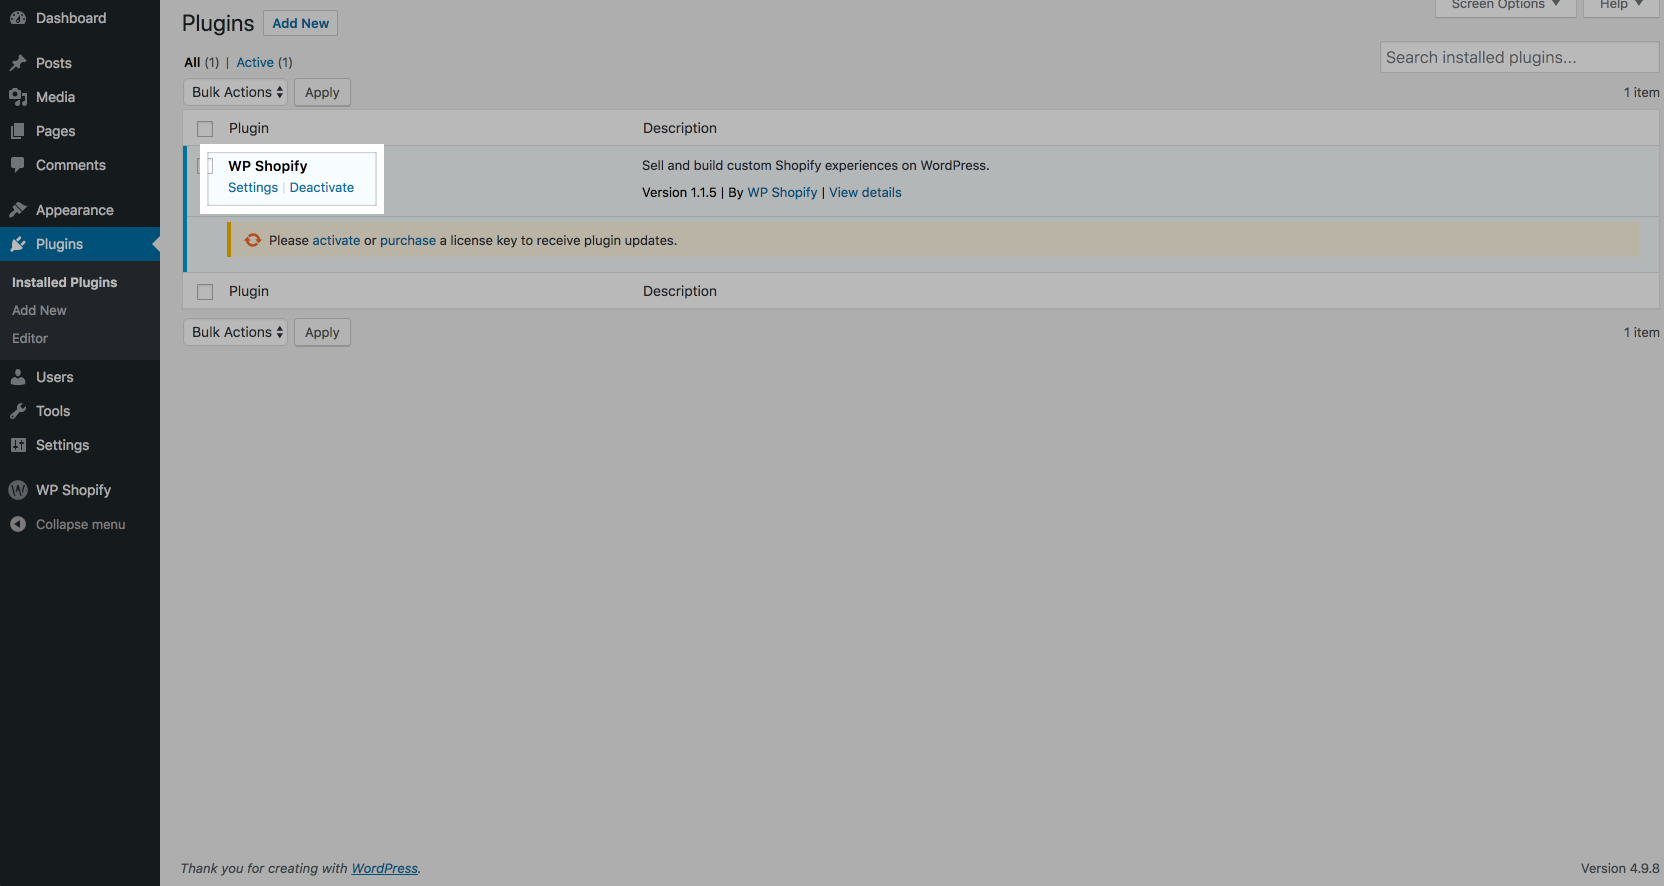The image size is (1664, 886).
Task: Click the top Description column header
Action: 680,128
